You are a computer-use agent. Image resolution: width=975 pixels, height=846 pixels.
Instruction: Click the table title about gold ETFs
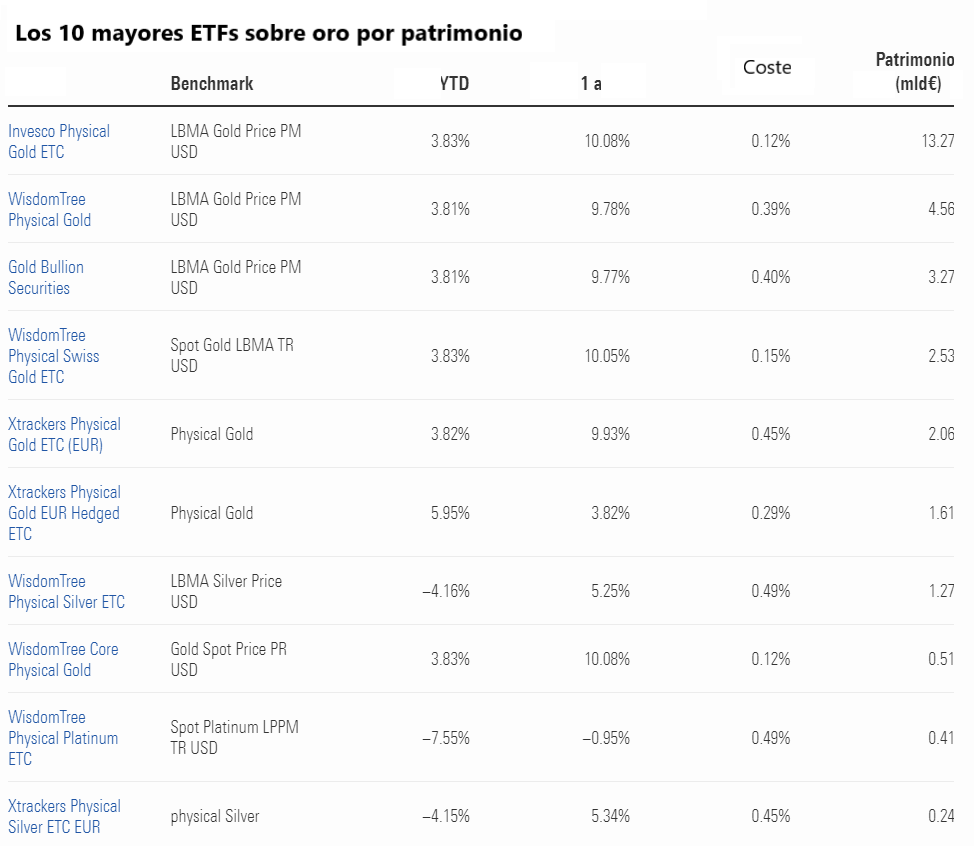pos(269,34)
